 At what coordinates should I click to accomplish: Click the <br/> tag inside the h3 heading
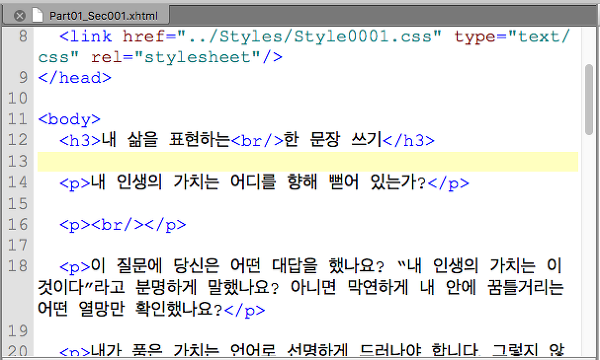point(257,140)
